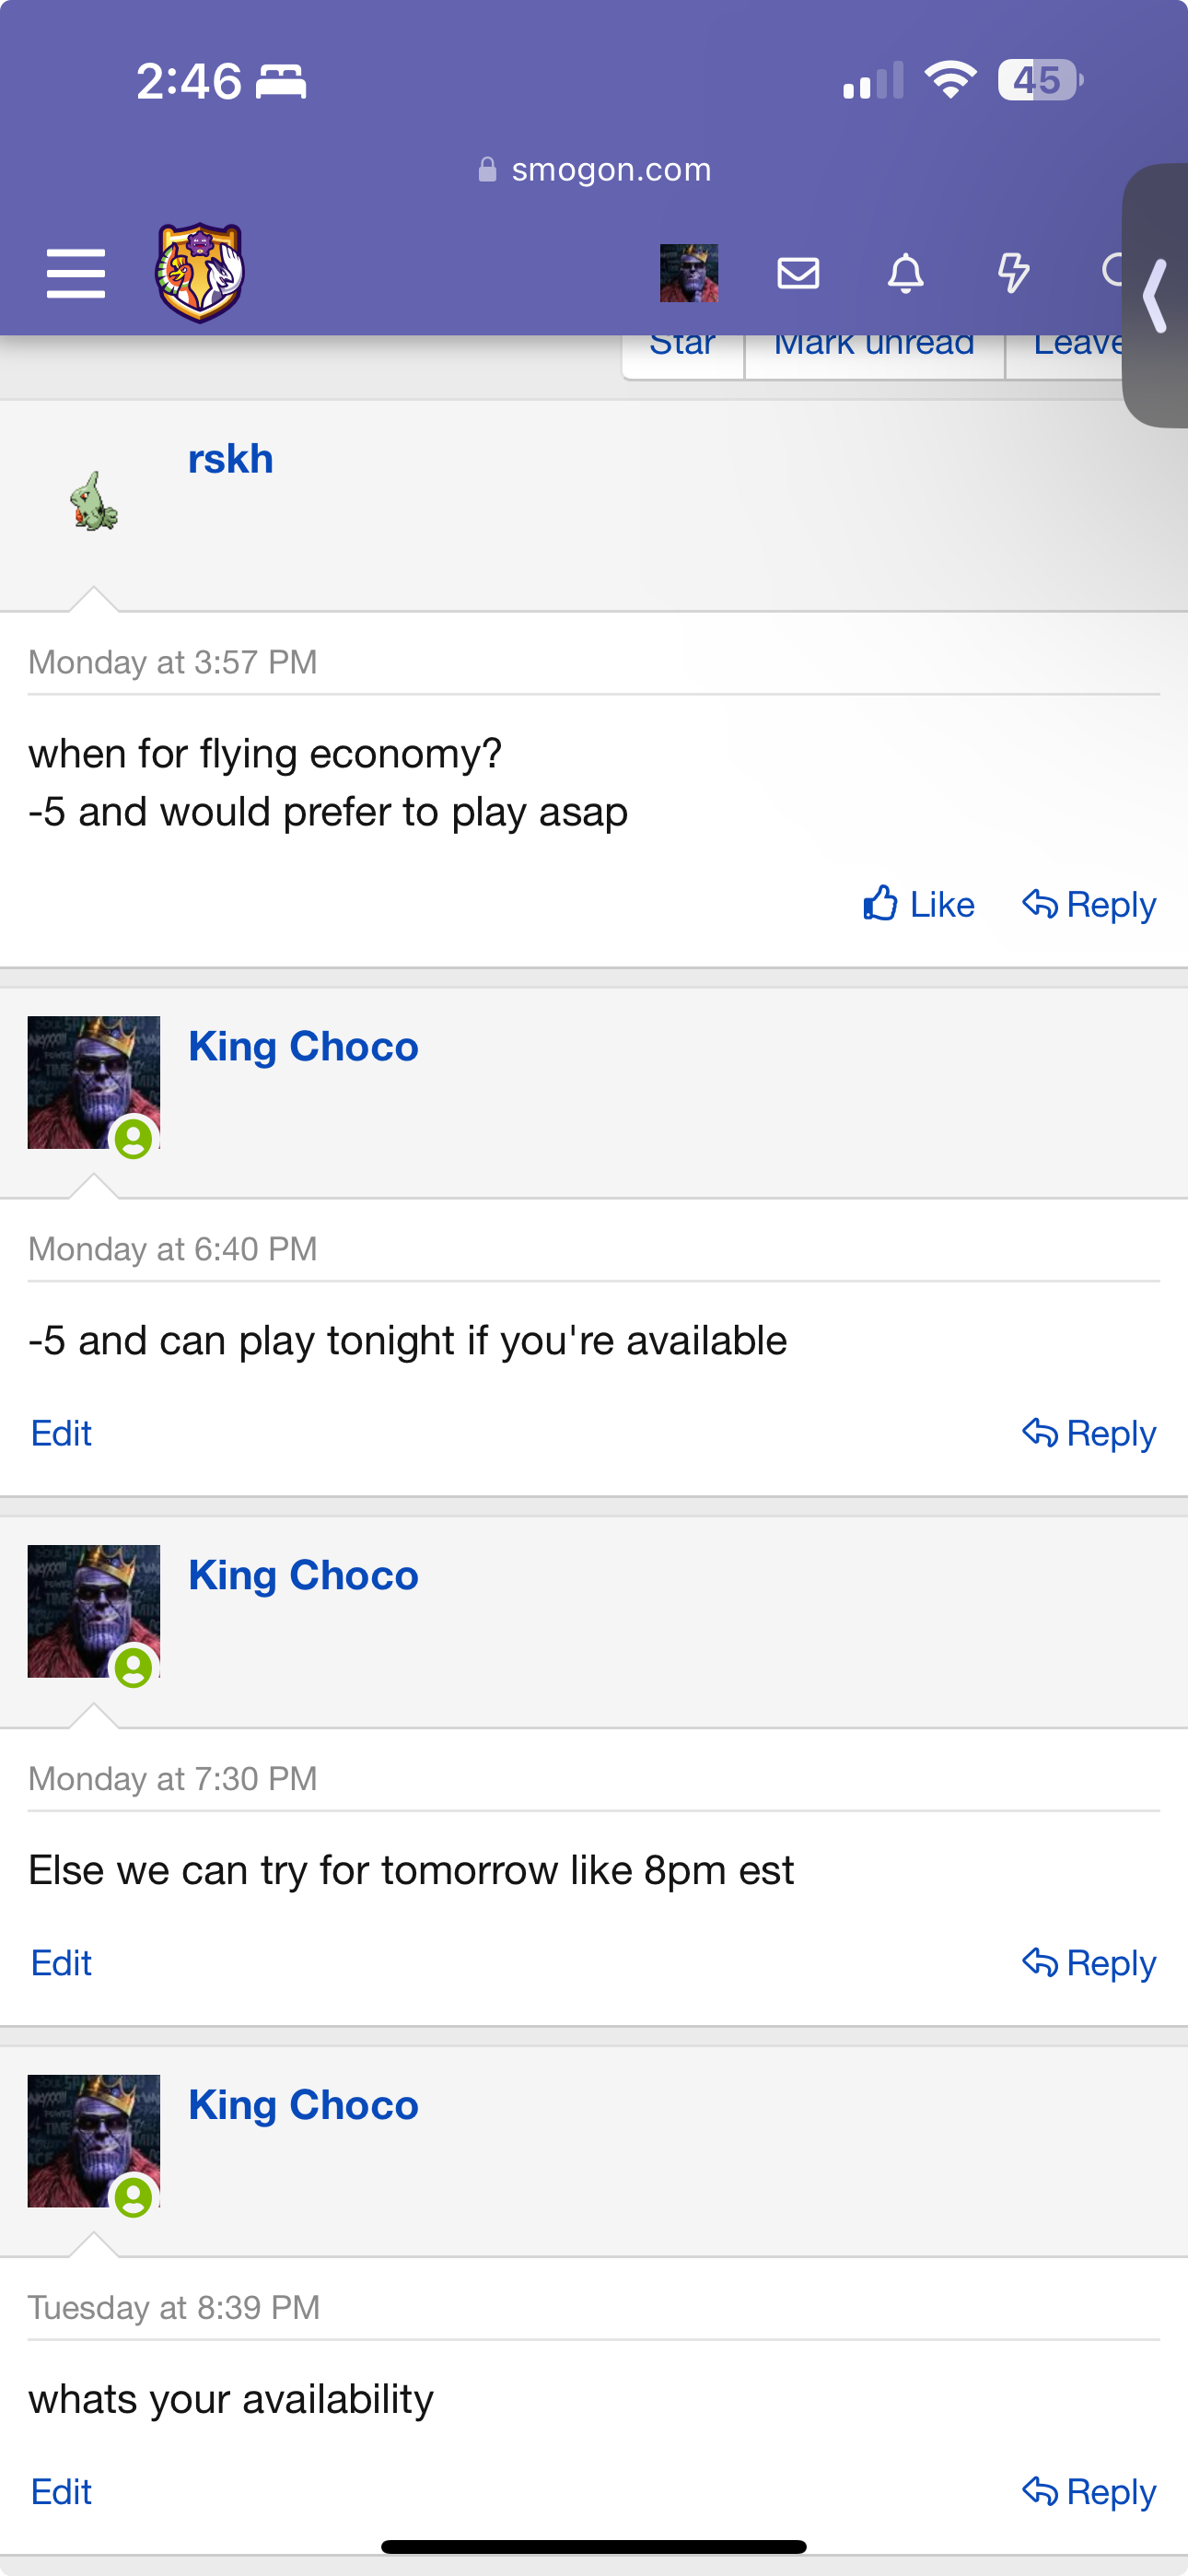
Task: Open the hamburger navigation menu
Action: pos(76,273)
